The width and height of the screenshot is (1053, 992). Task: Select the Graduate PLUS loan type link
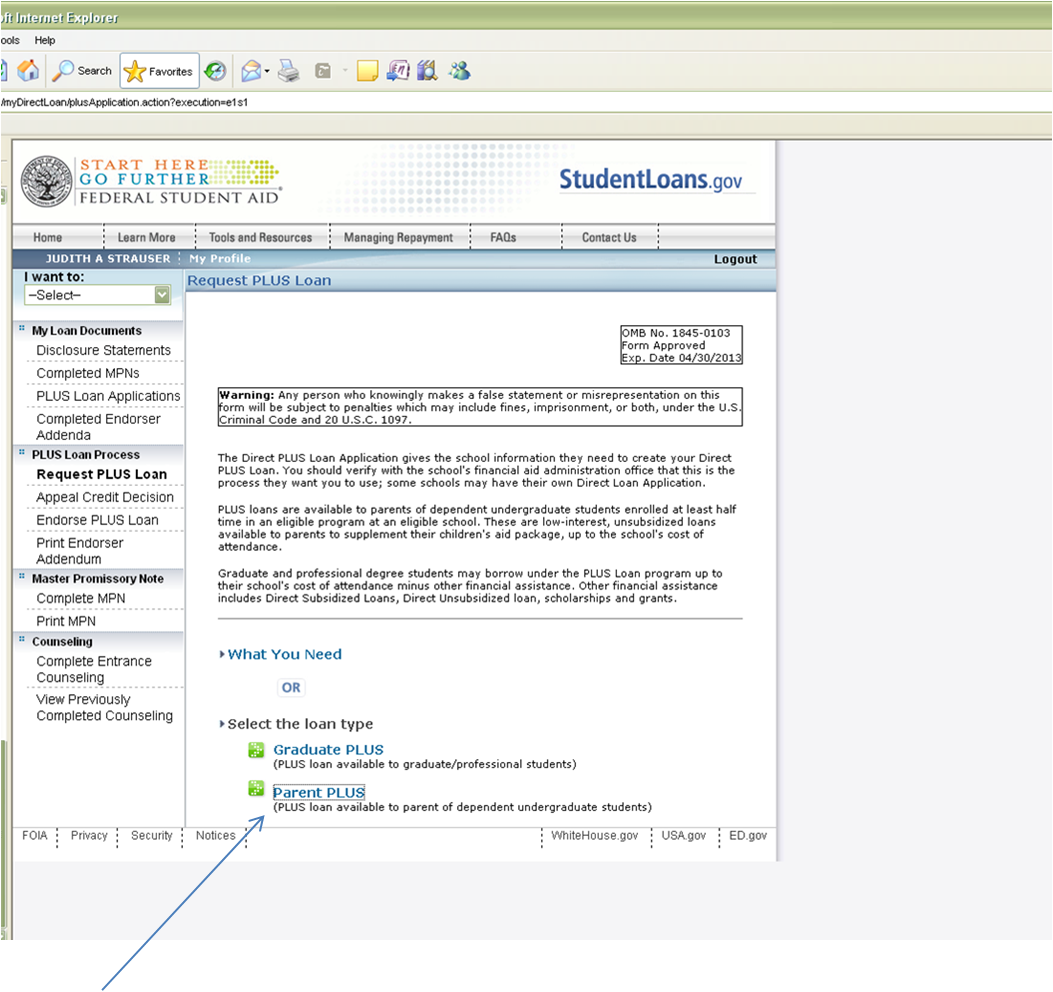coord(328,750)
